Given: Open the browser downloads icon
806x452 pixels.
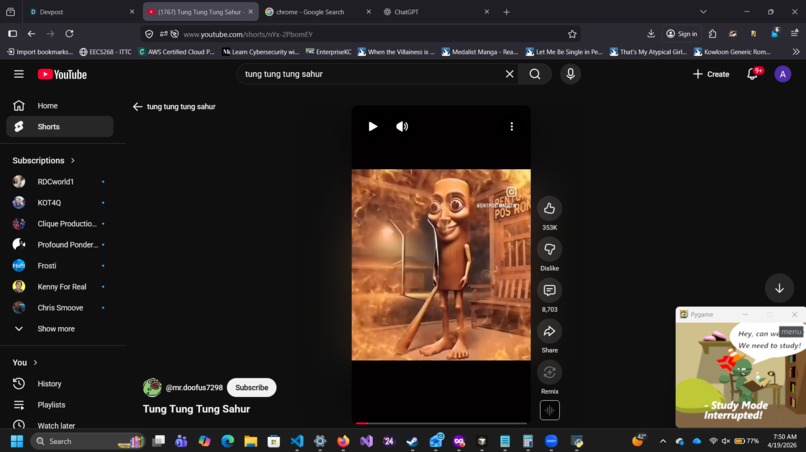Looking at the screenshot, I should [651, 34].
